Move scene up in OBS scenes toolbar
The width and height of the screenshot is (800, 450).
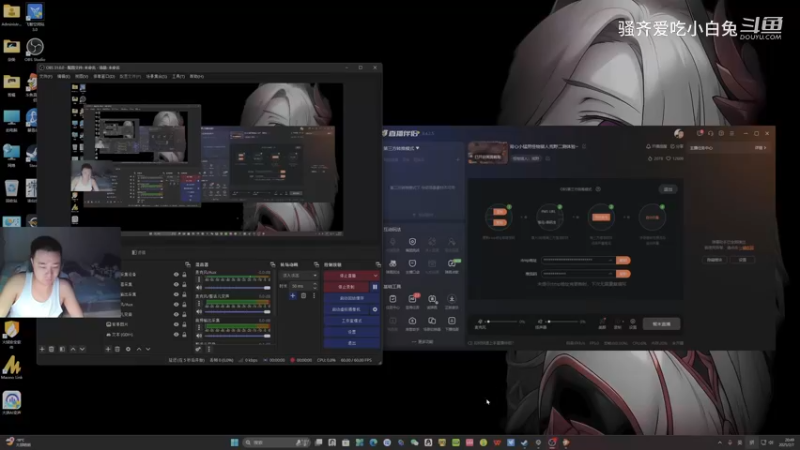(73, 349)
